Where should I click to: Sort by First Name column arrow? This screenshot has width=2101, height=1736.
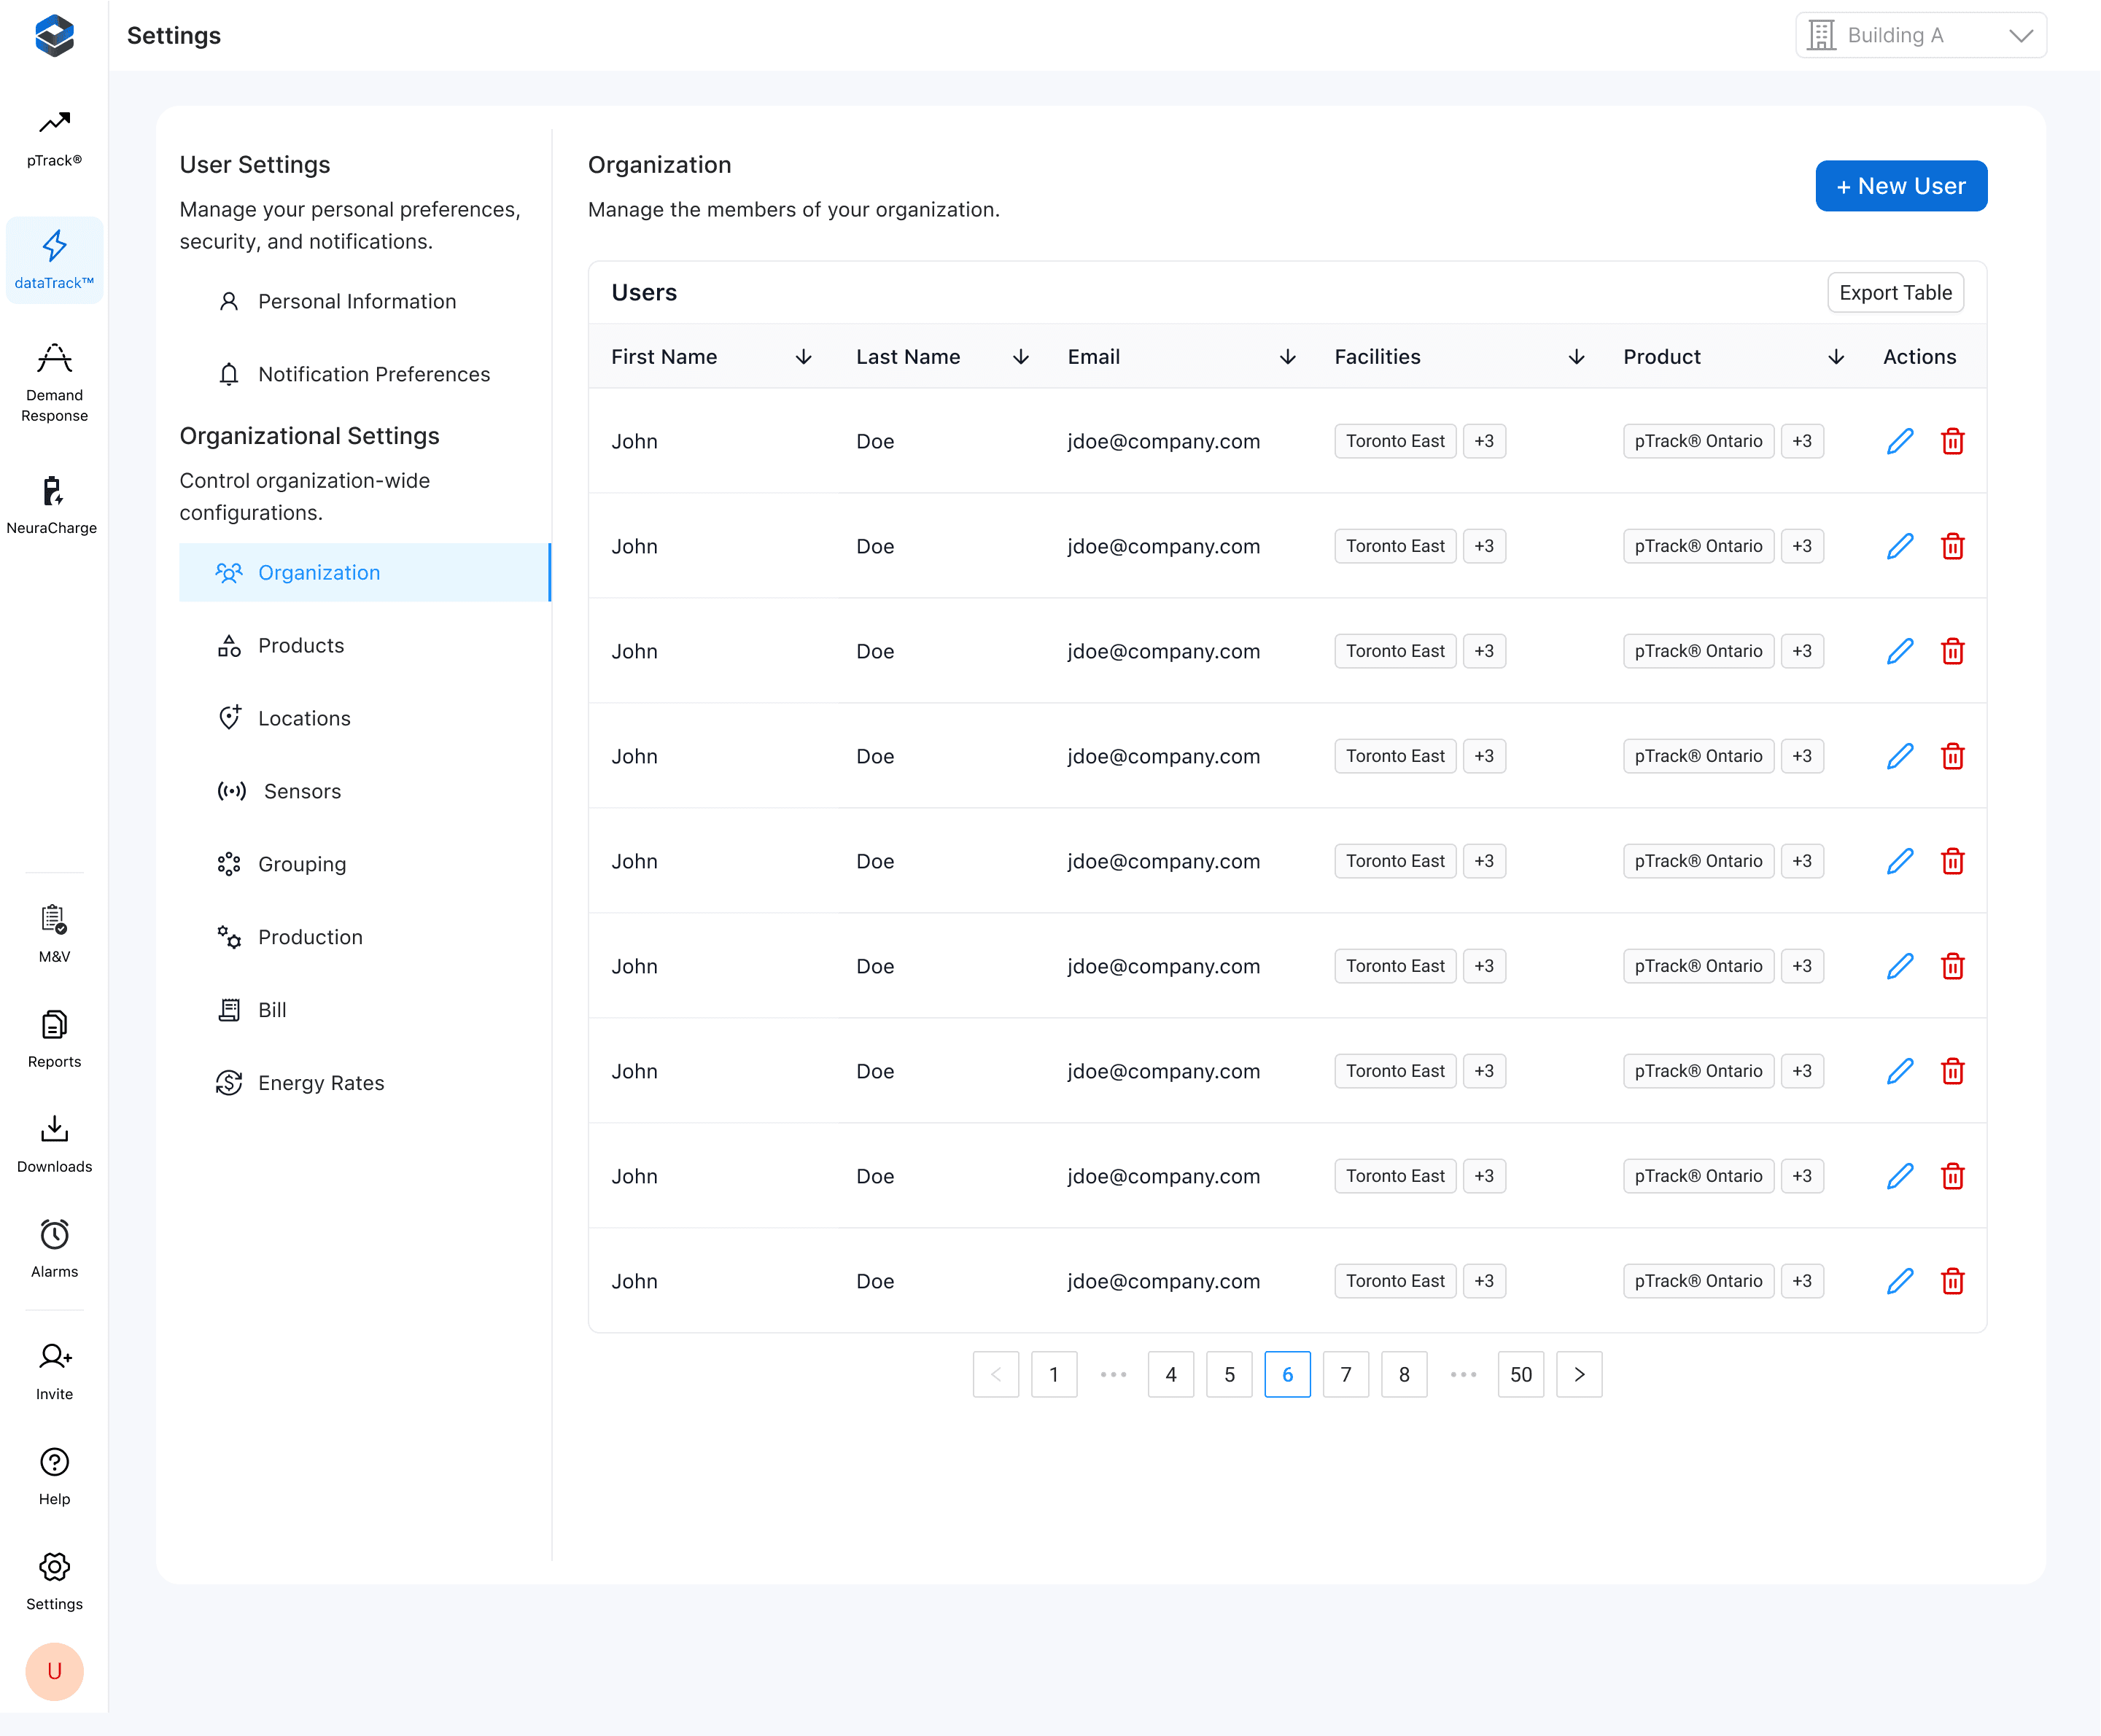point(803,357)
